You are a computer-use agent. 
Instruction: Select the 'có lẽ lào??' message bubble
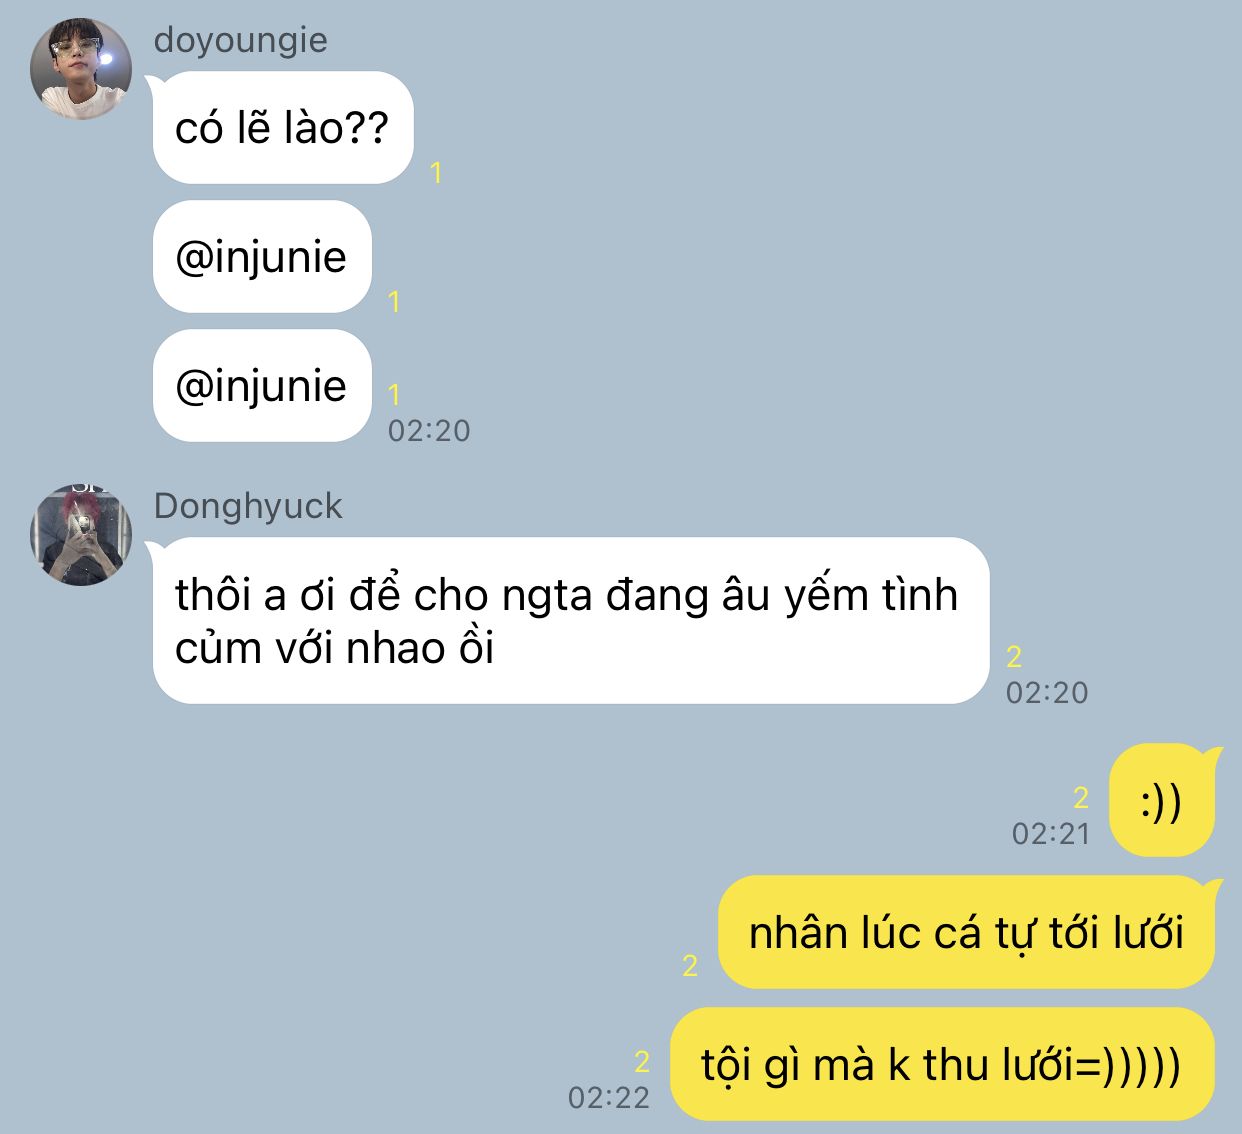pos(282,128)
